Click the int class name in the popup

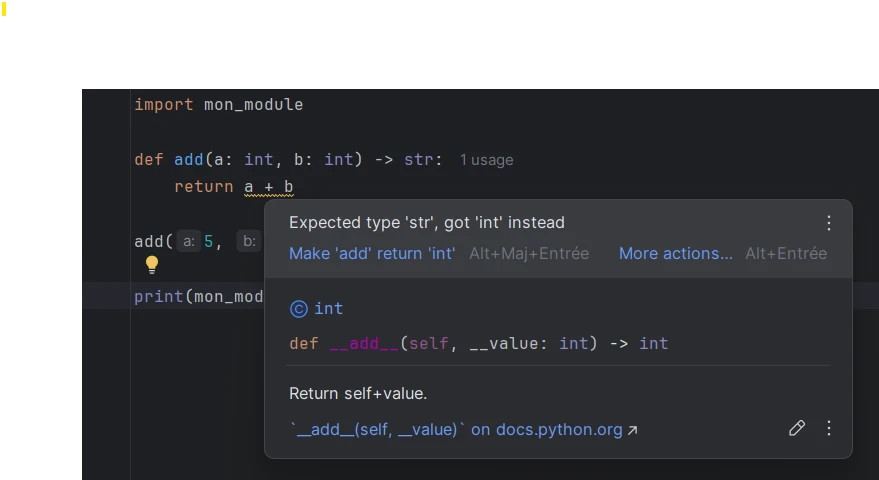(329, 309)
